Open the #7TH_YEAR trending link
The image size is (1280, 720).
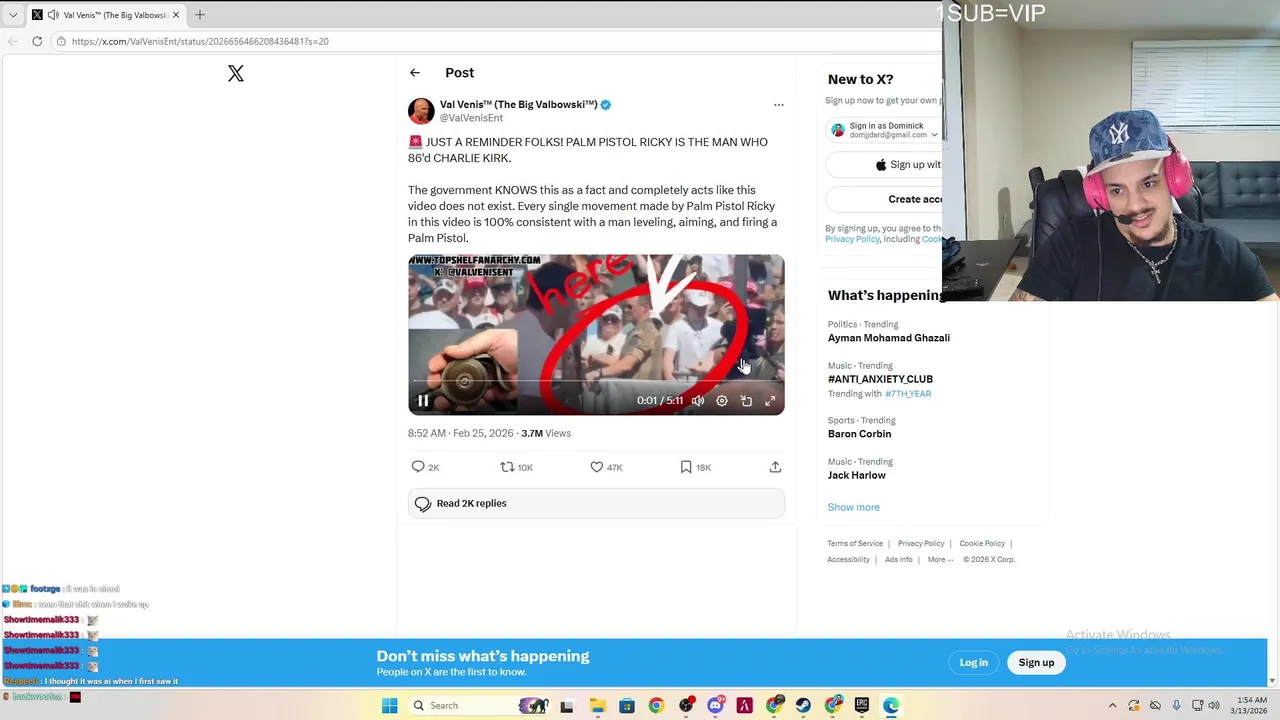[x=908, y=394]
